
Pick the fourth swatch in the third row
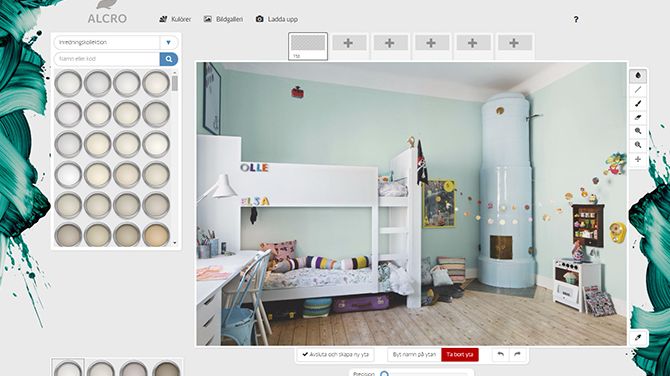(x=156, y=144)
